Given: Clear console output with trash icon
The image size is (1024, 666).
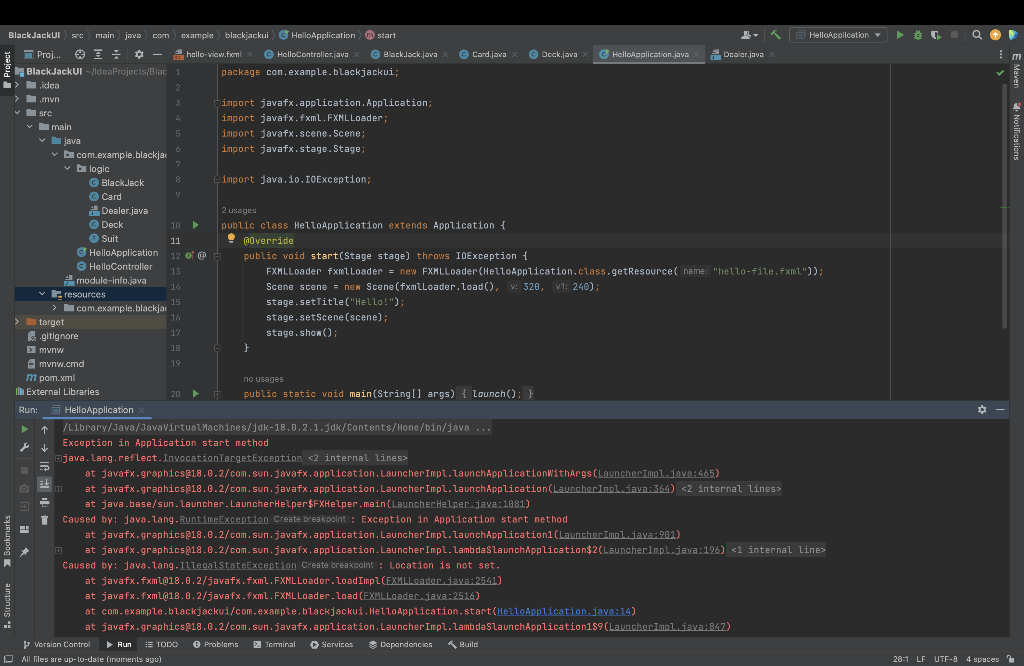Looking at the screenshot, I should [44, 520].
